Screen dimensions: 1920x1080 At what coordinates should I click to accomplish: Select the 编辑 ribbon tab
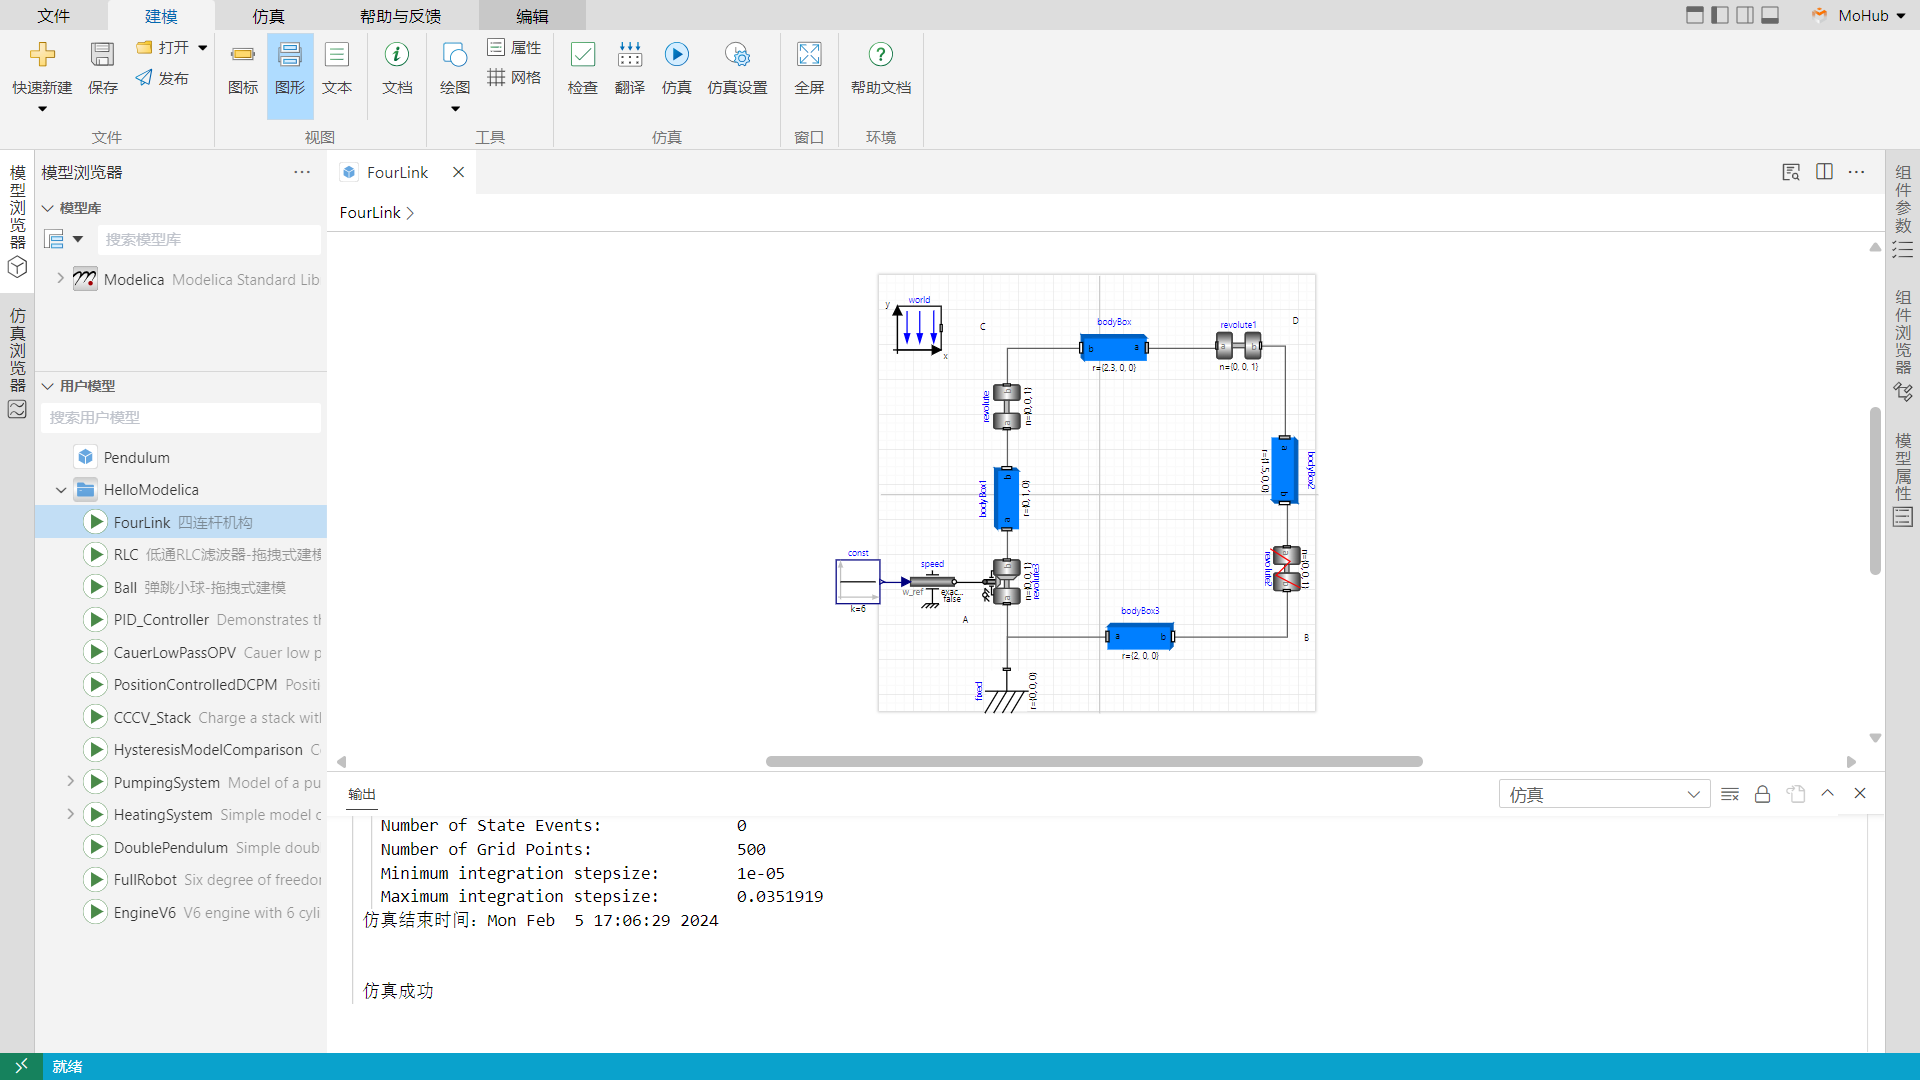pos(532,16)
